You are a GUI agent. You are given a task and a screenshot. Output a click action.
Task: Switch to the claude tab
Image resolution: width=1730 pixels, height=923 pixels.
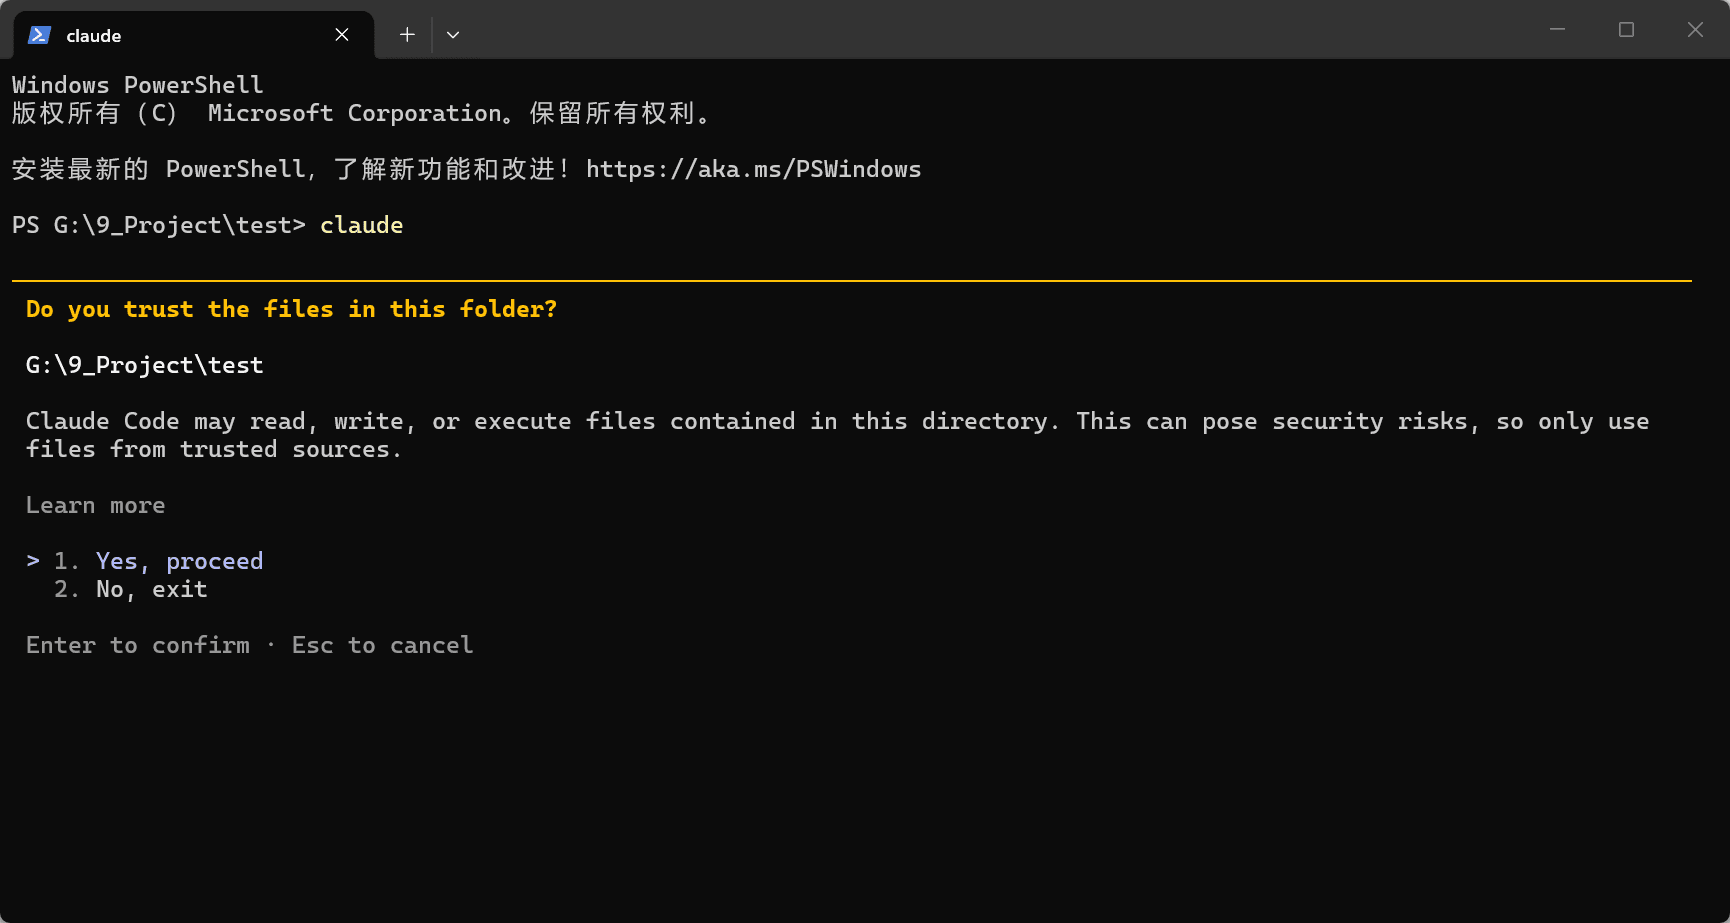180,35
